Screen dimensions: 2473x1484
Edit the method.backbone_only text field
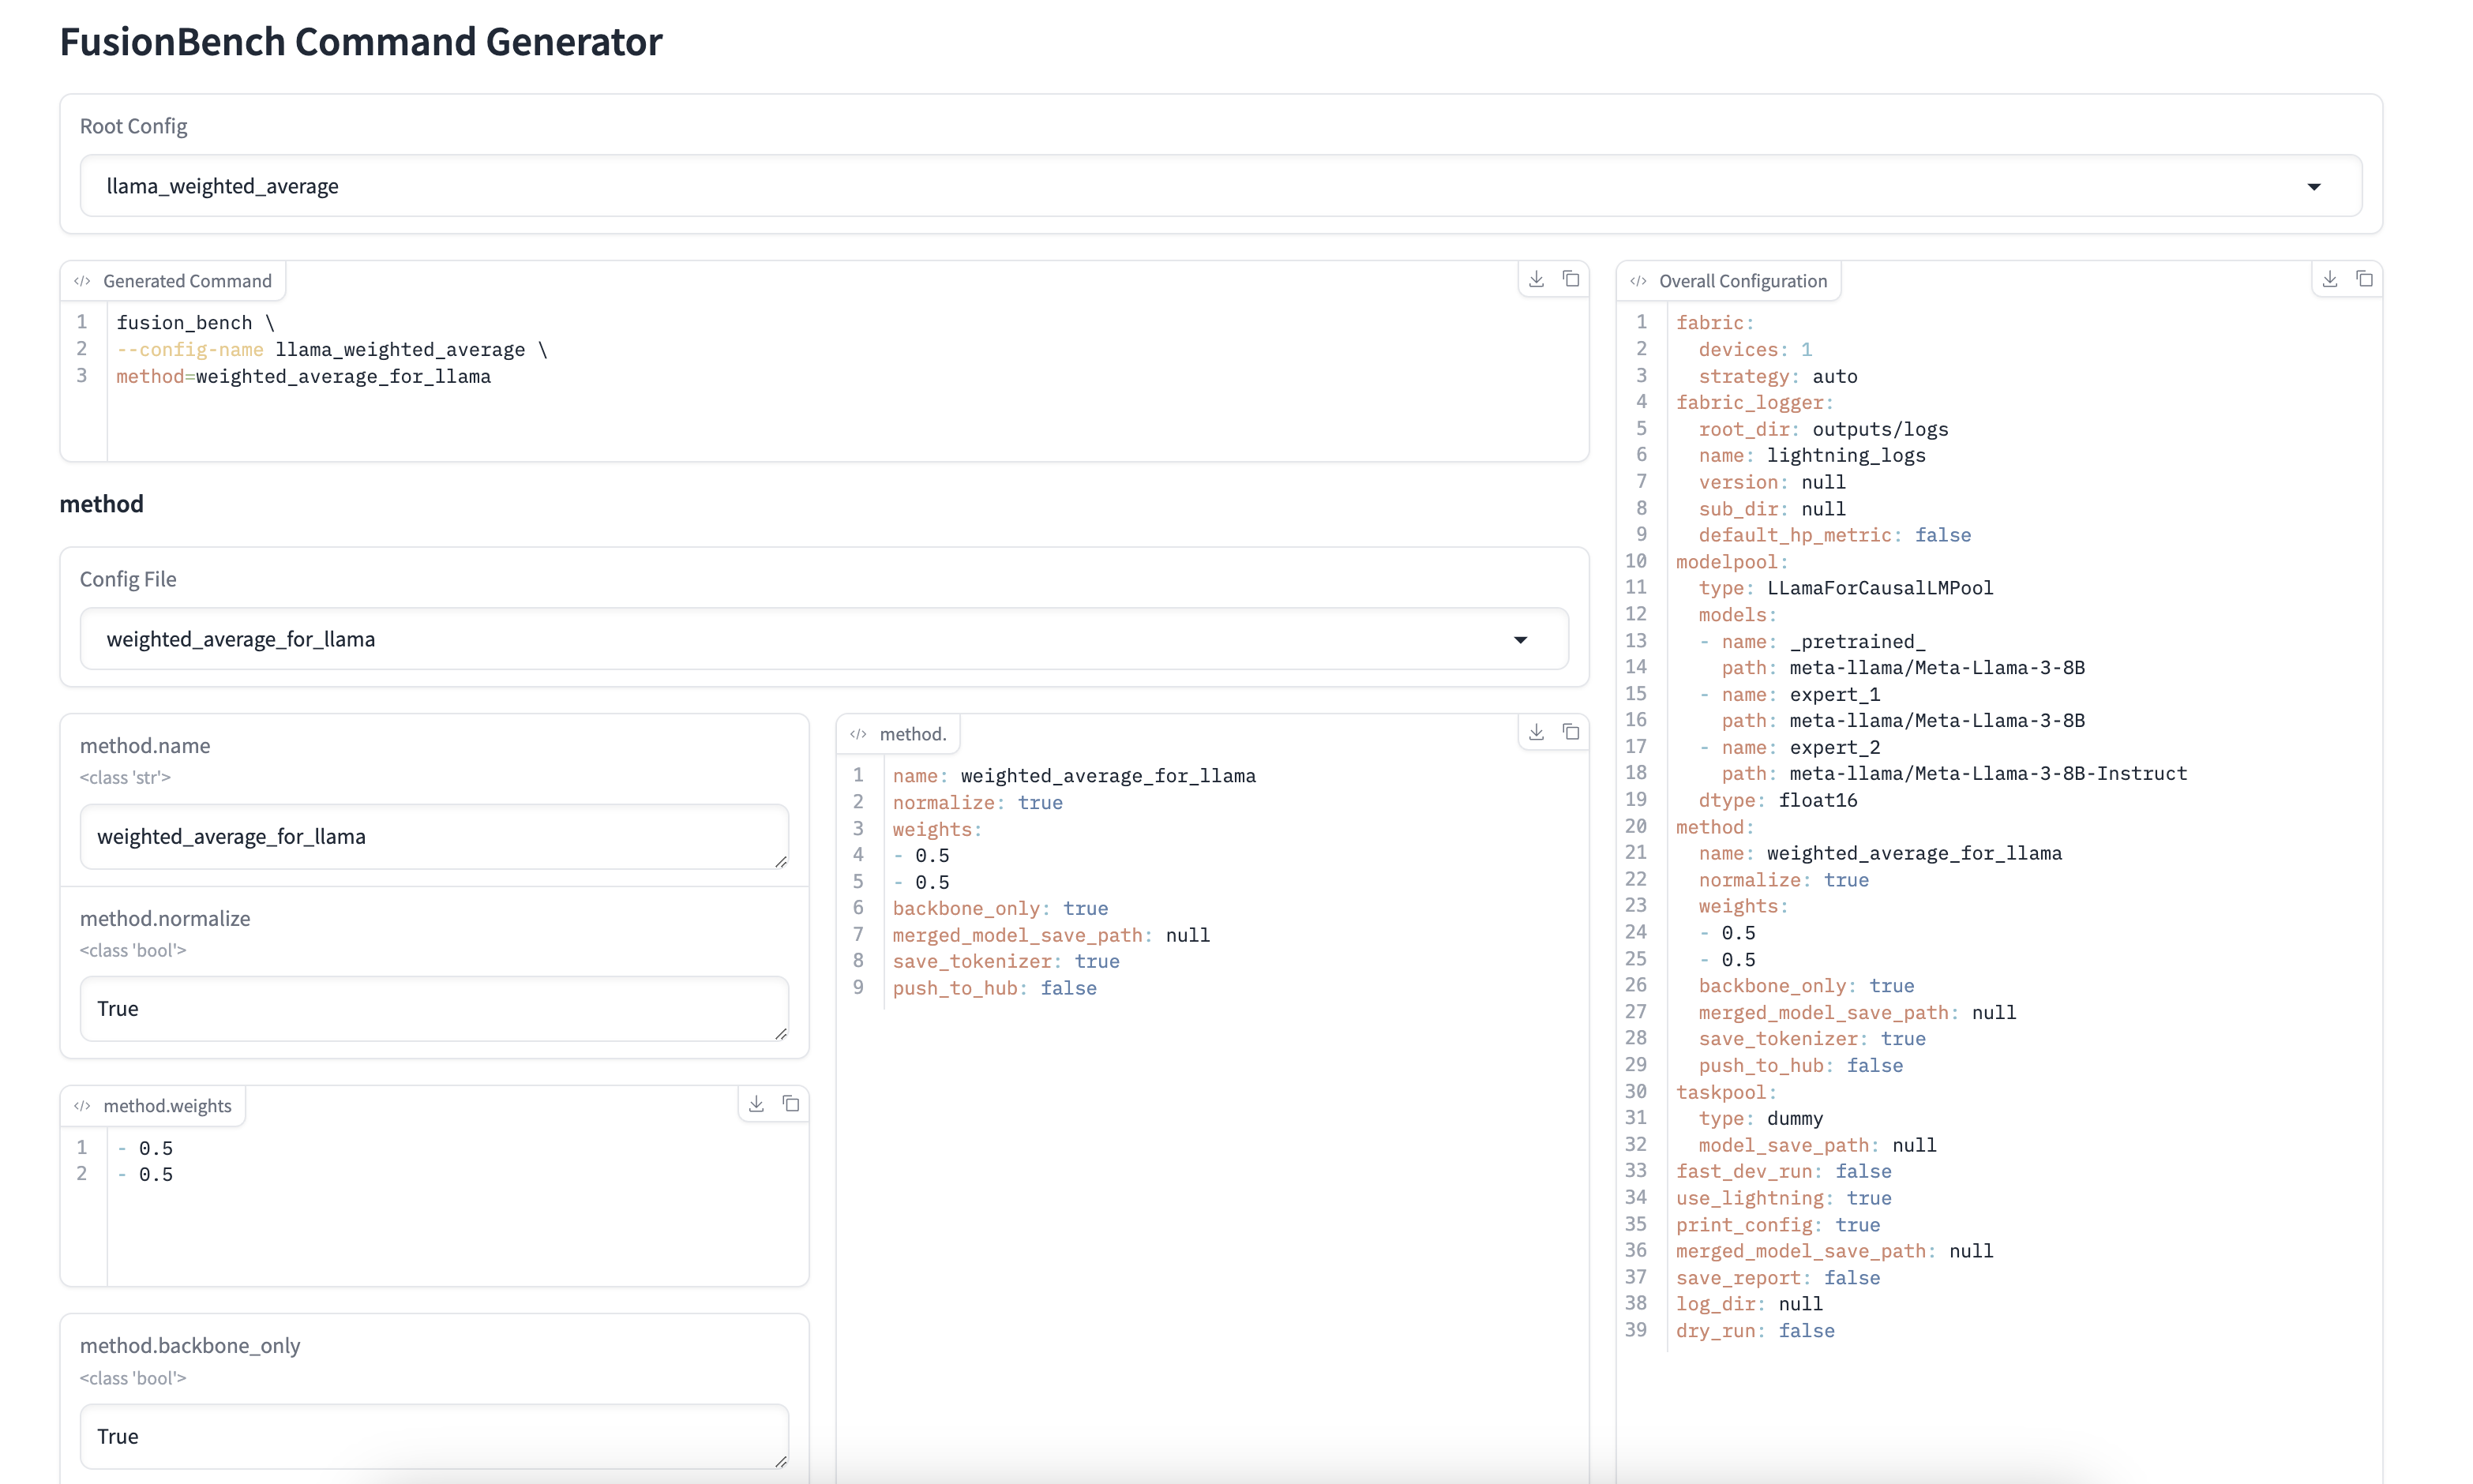434,1436
